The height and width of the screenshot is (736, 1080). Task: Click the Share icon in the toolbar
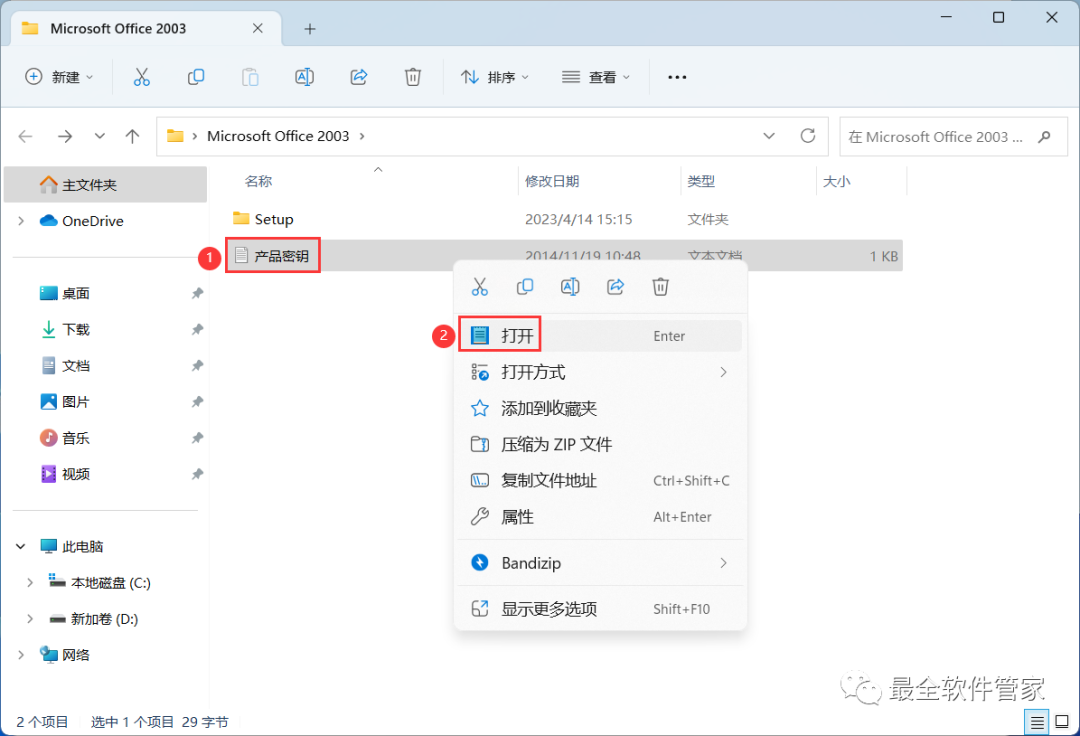coord(359,77)
